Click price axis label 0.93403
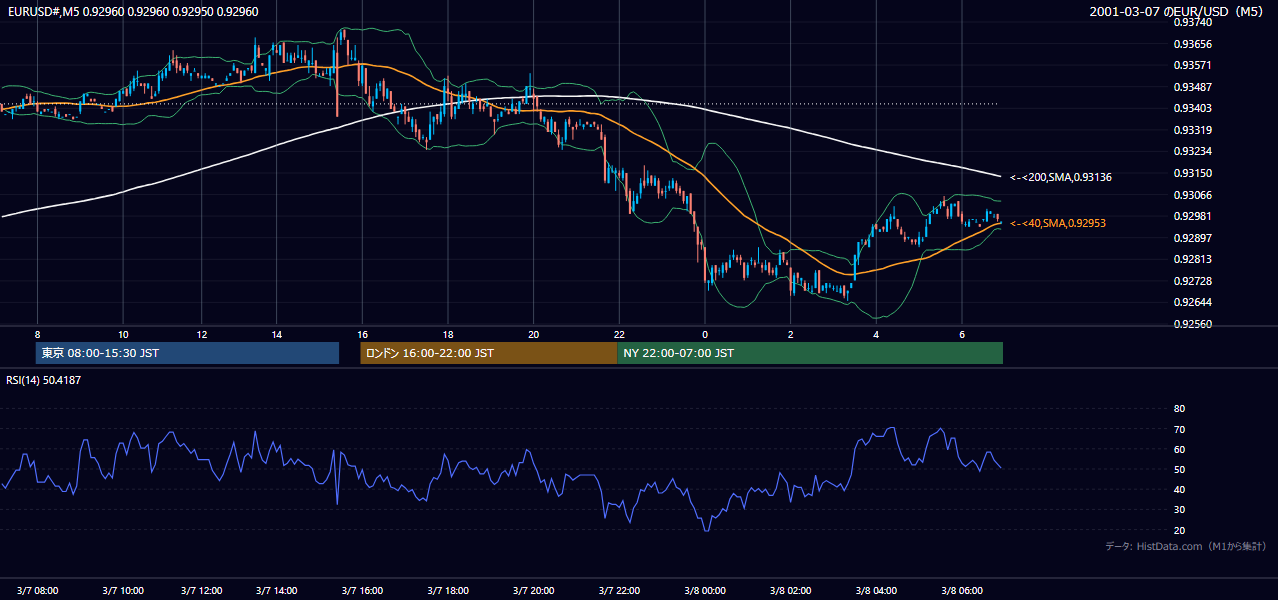Image resolution: width=1278 pixels, height=600 pixels. (x=1194, y=108)
